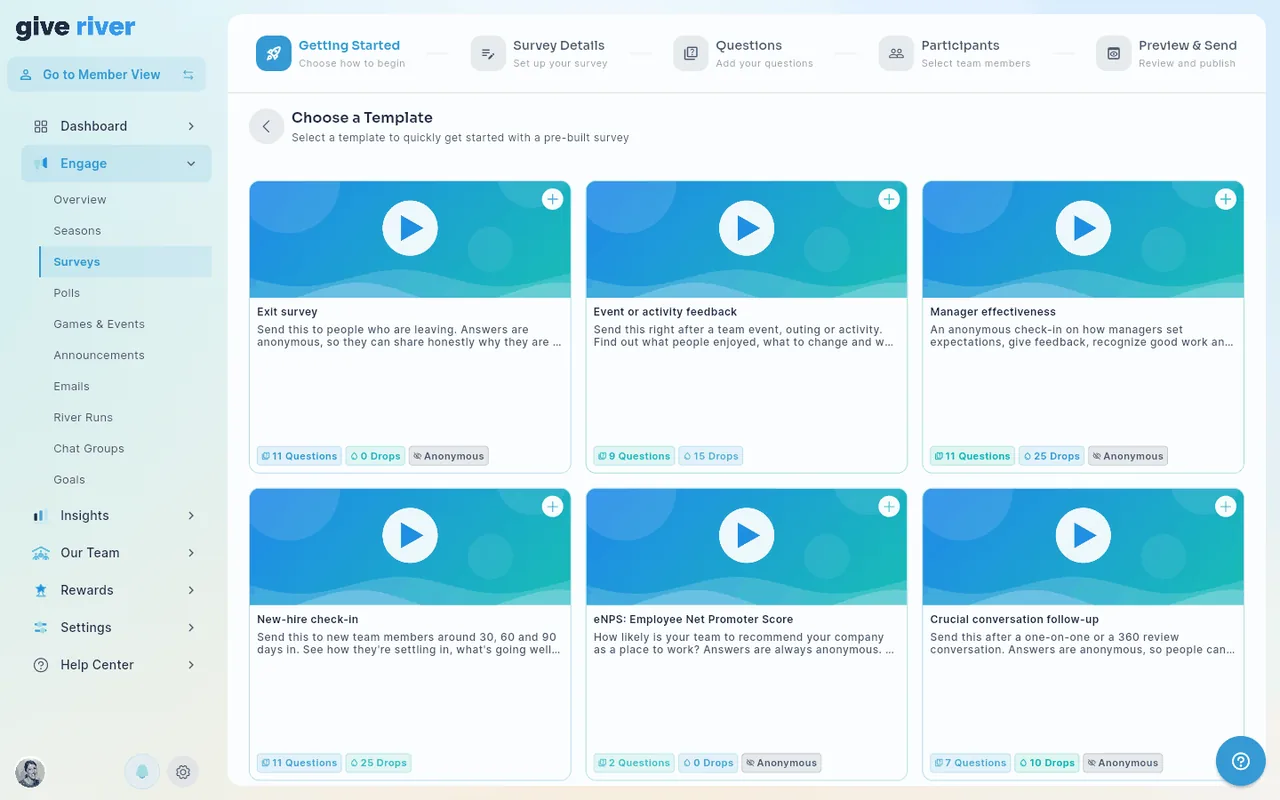Play the New-hire check-in template preview

410,536
